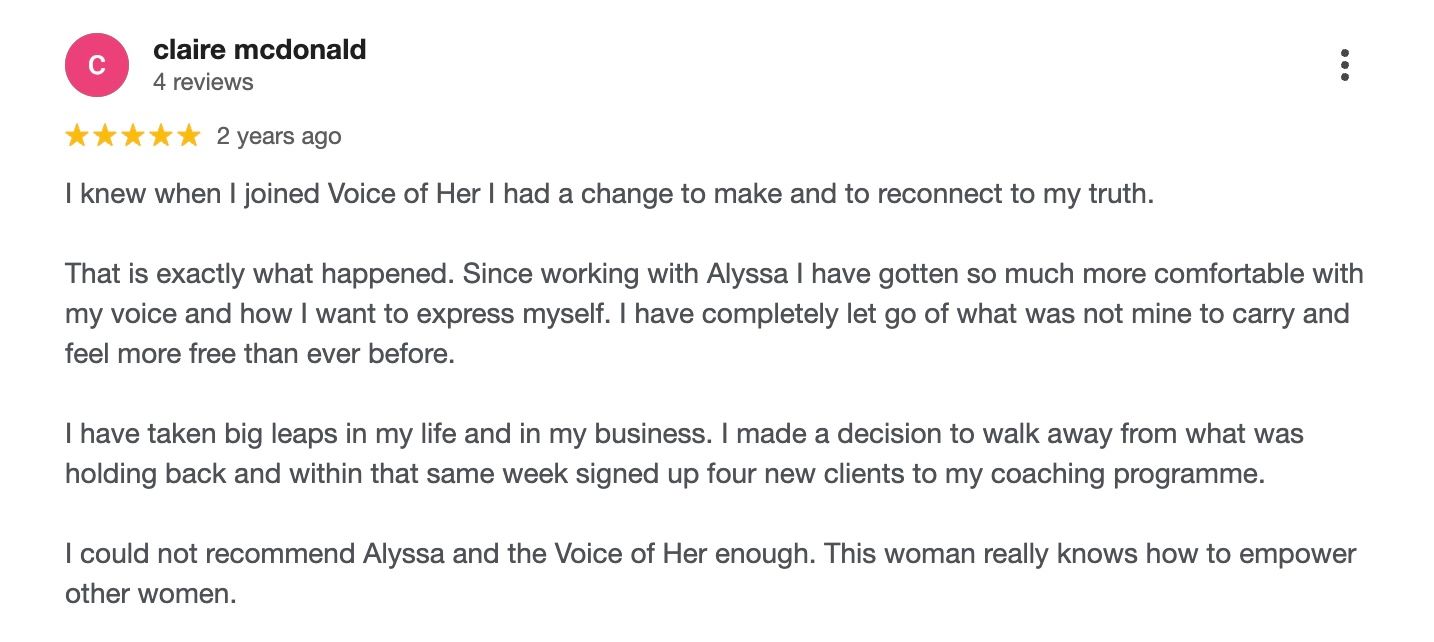Click the pink "C" profile avatar
Viewport: 1434px width, 642px height.
tap(97, 65)
